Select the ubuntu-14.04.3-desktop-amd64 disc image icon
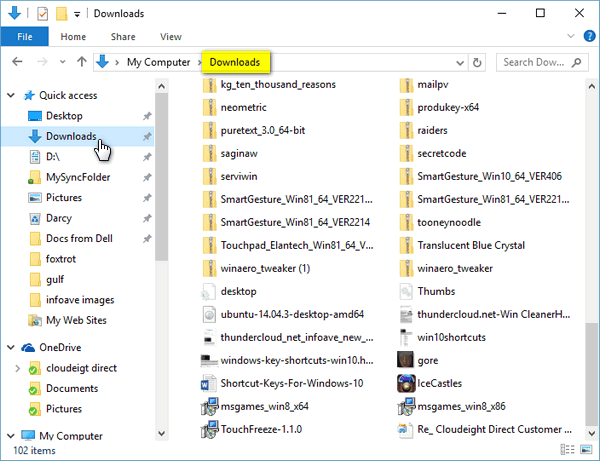This screenshot has width=600, height=461. pyautogui.click(x=209, y=314)
